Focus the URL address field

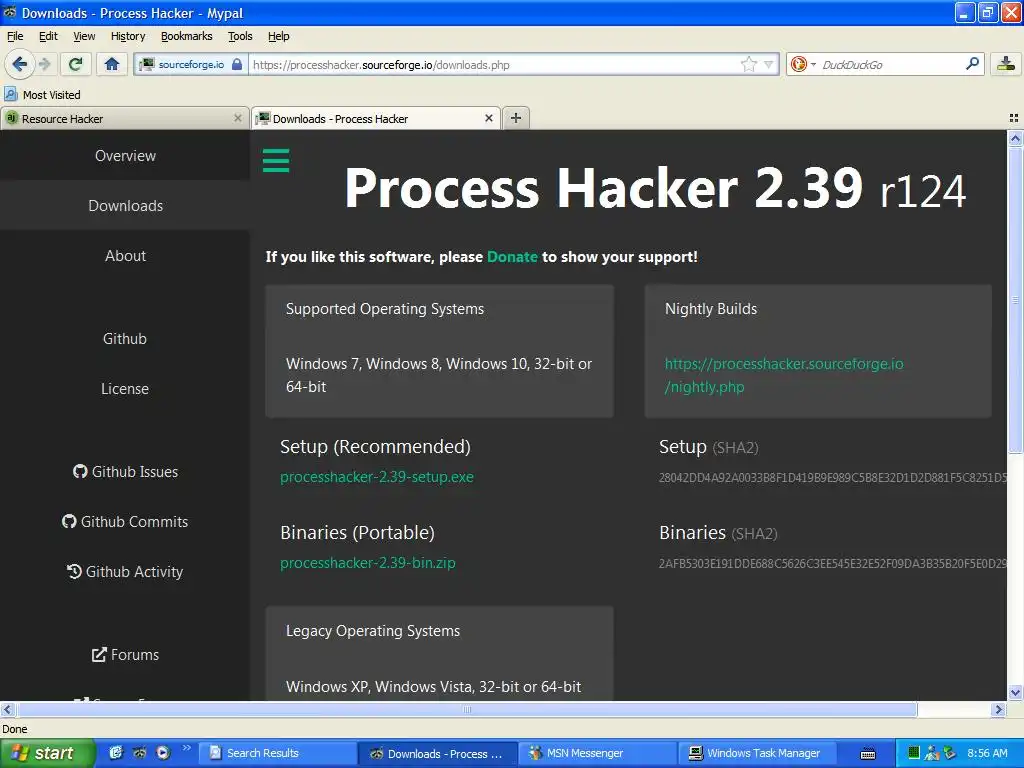point(494,65)
